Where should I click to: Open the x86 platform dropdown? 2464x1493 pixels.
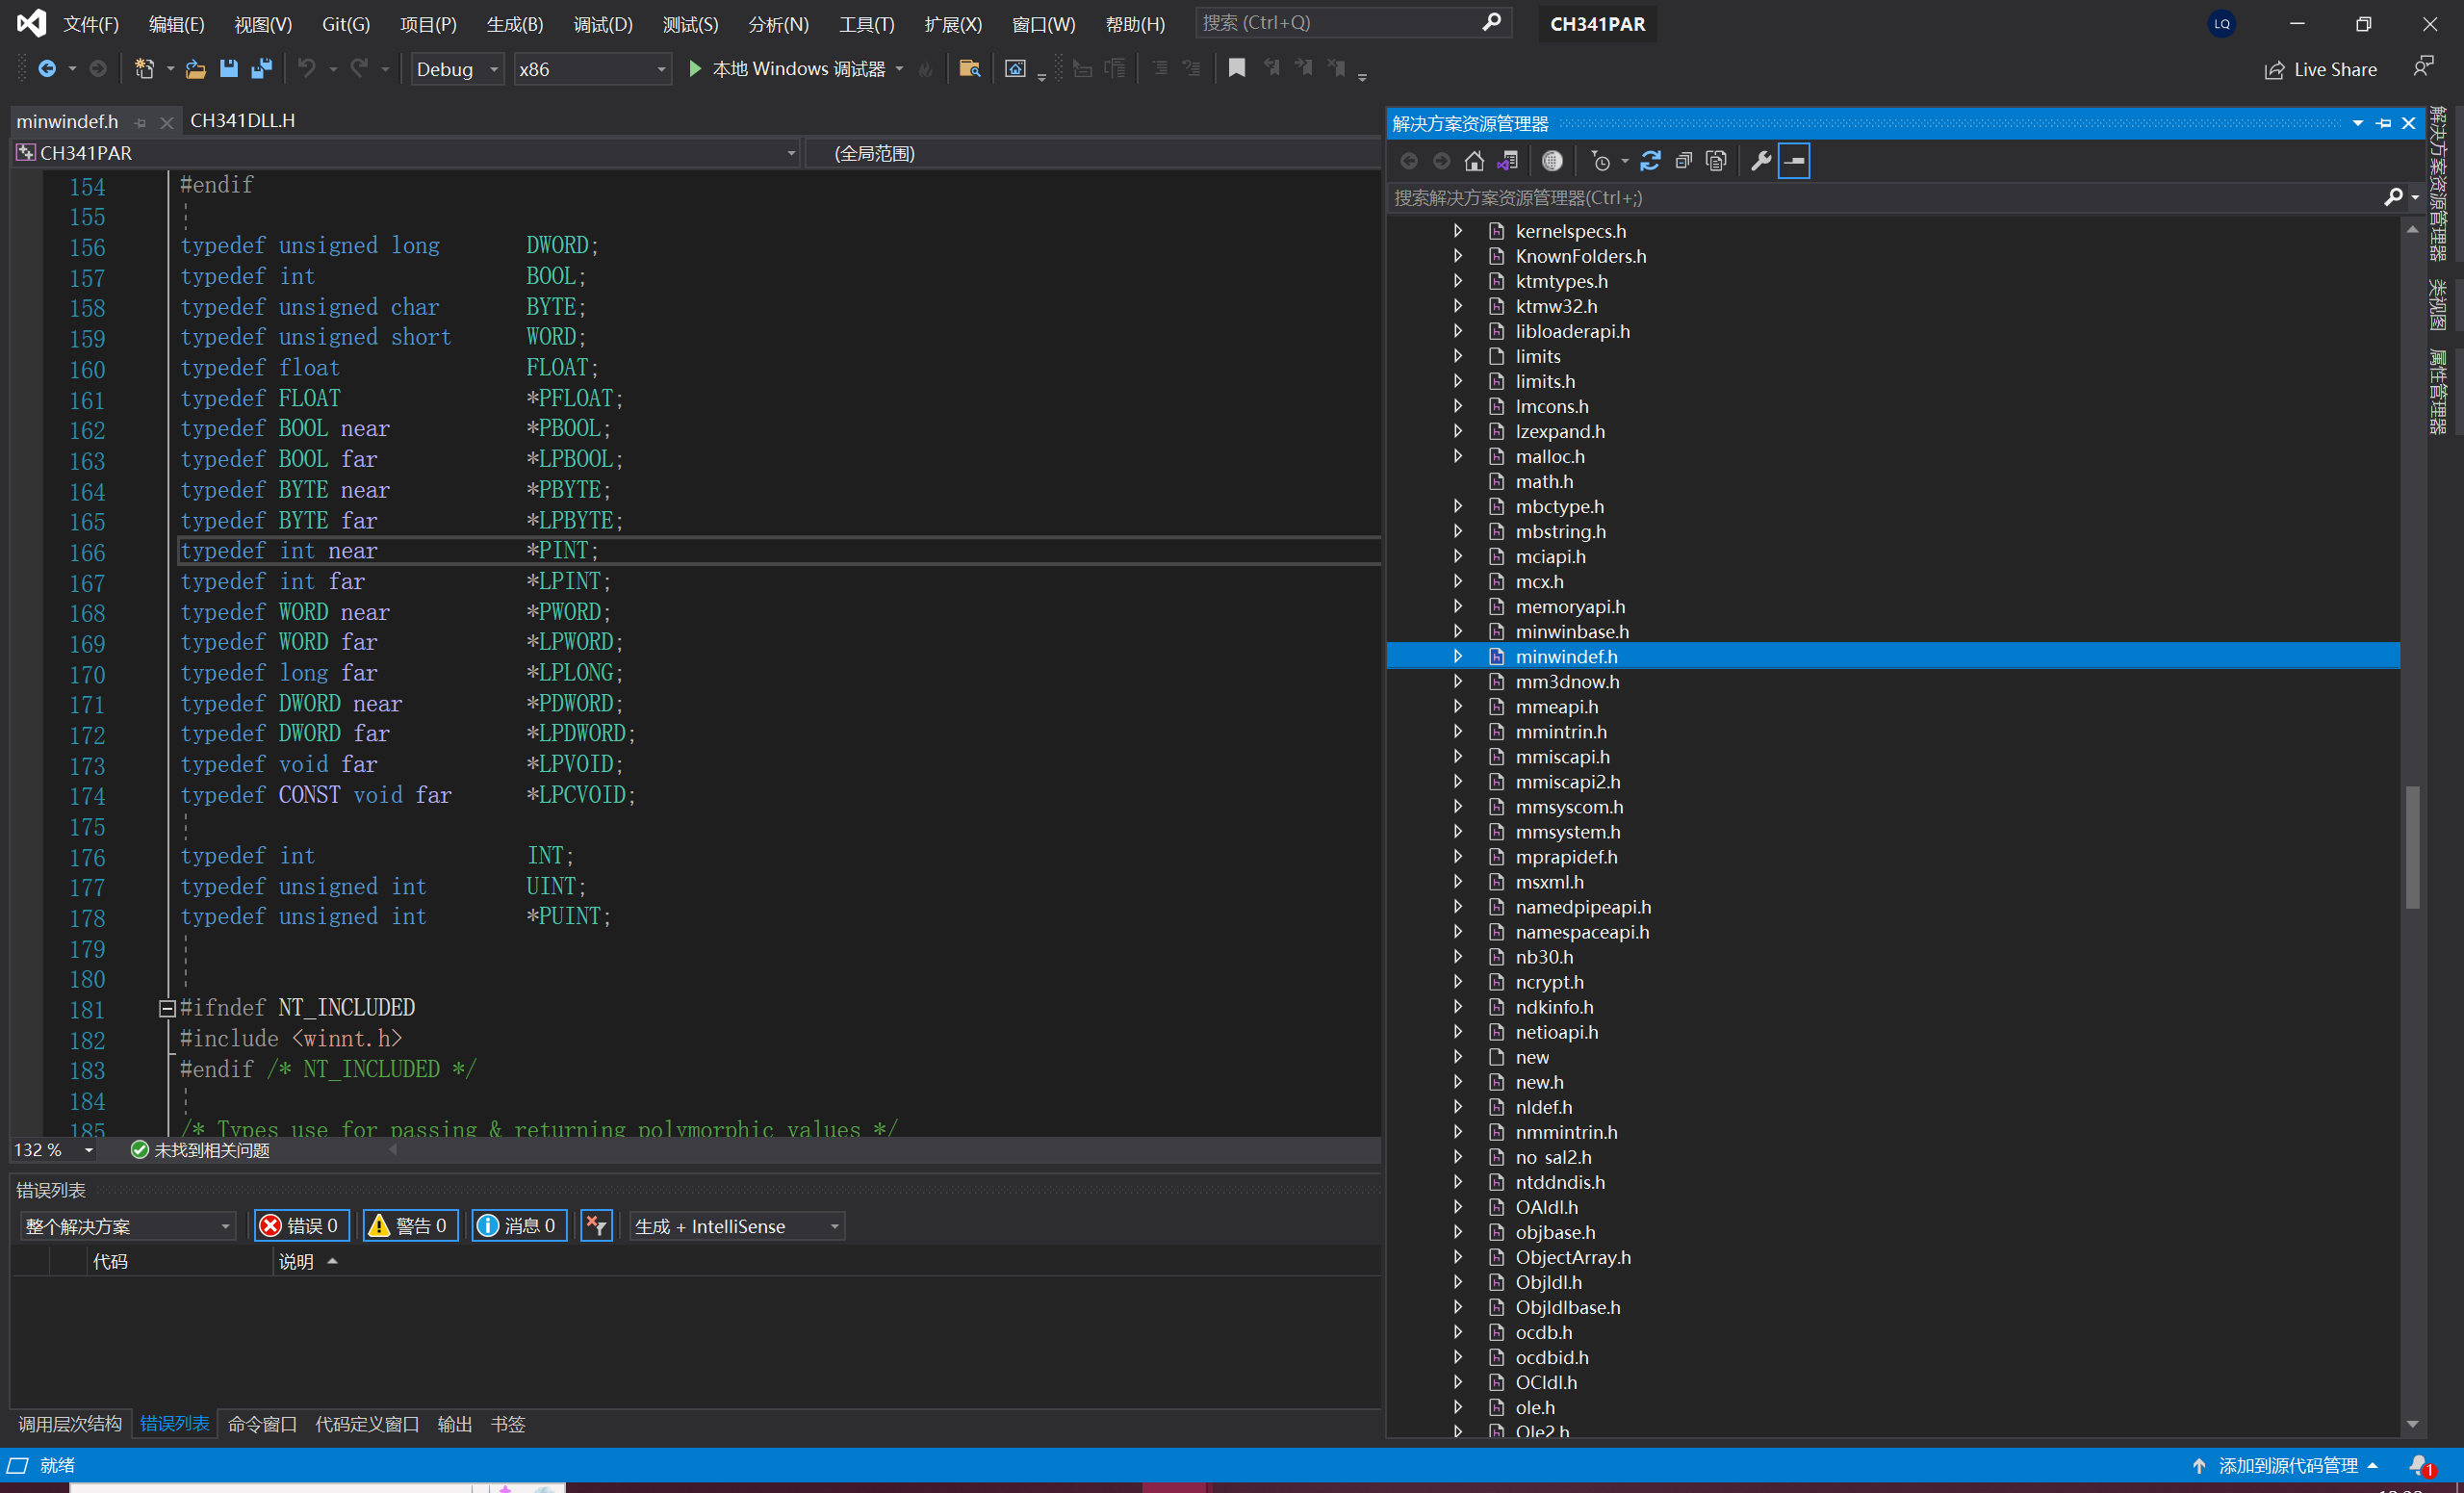coord(593,69)
